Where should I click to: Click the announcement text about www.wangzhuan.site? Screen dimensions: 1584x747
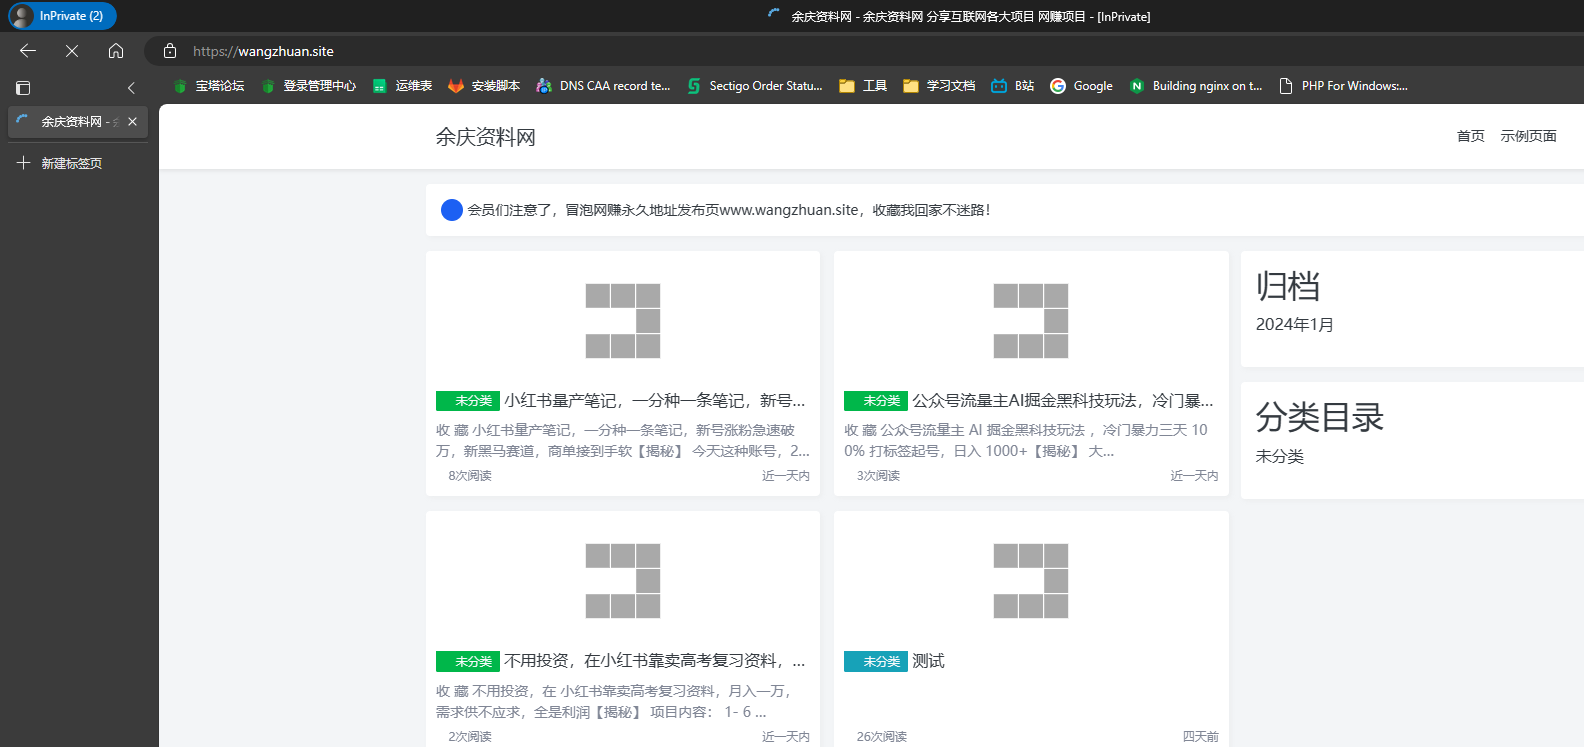pyautogui.click(x=729, y=210)
